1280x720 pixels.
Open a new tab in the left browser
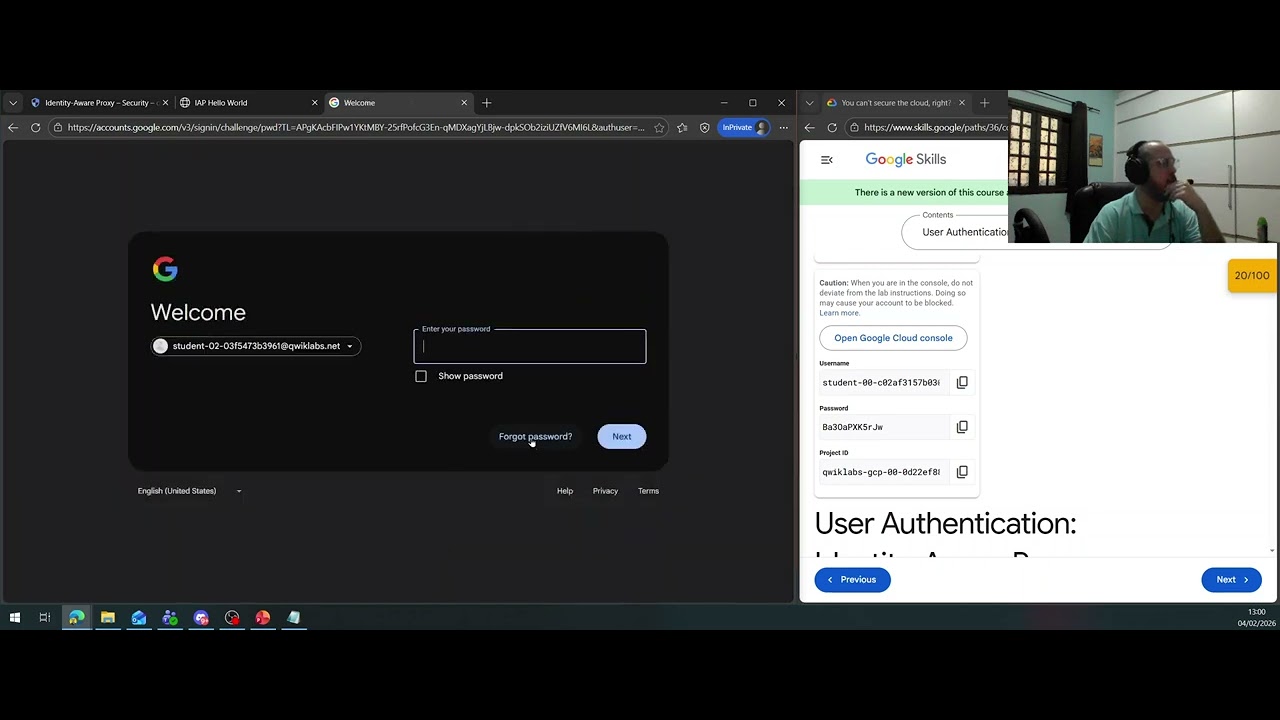click(x=487, y=102)
